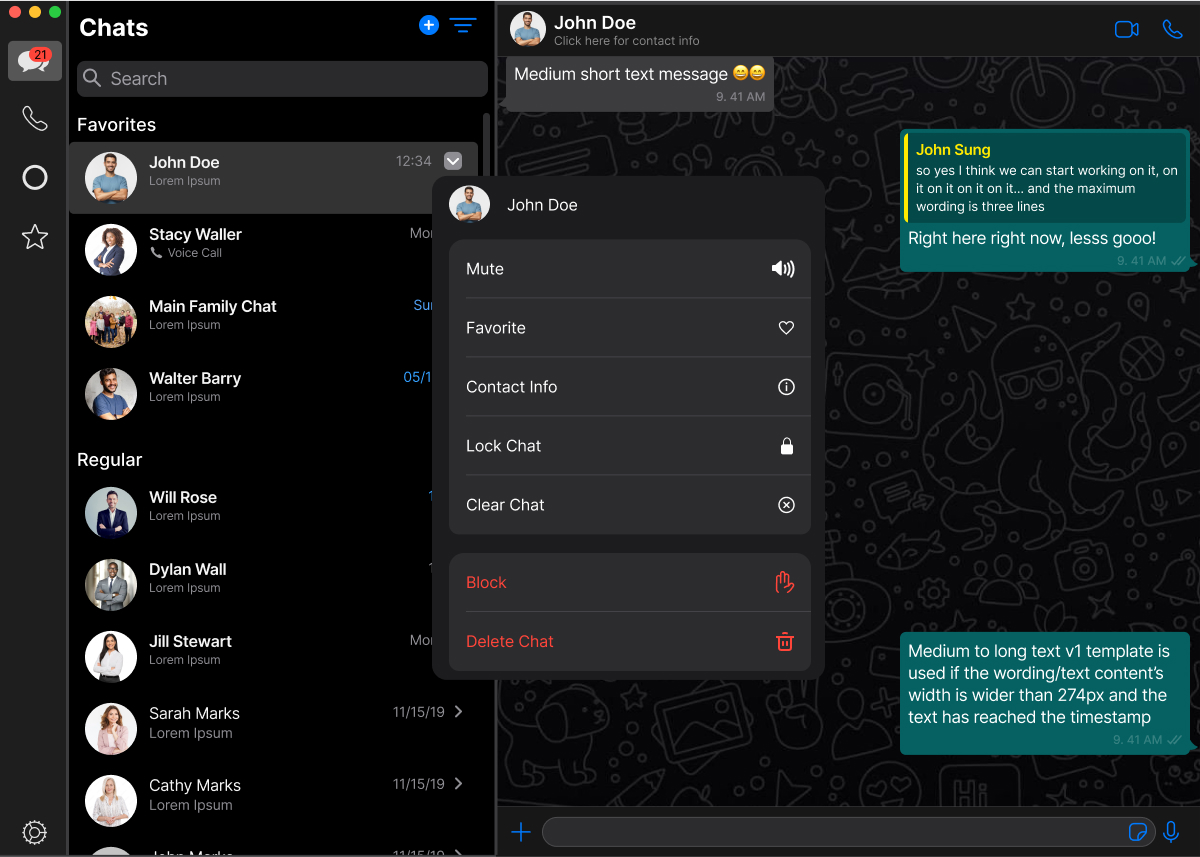Click 'Medium short text message' bubble

point(640,83)
